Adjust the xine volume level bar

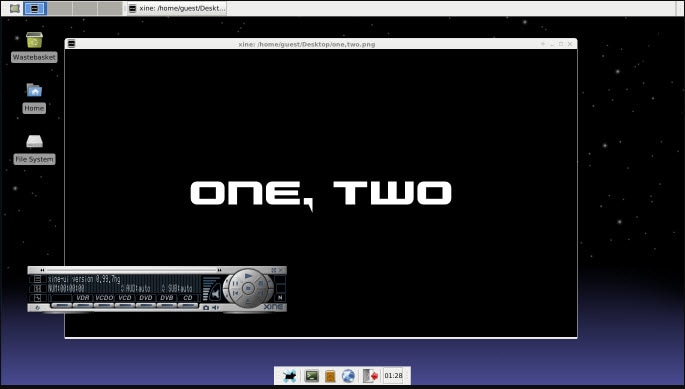pyautogui.click(x=207, y=288)
